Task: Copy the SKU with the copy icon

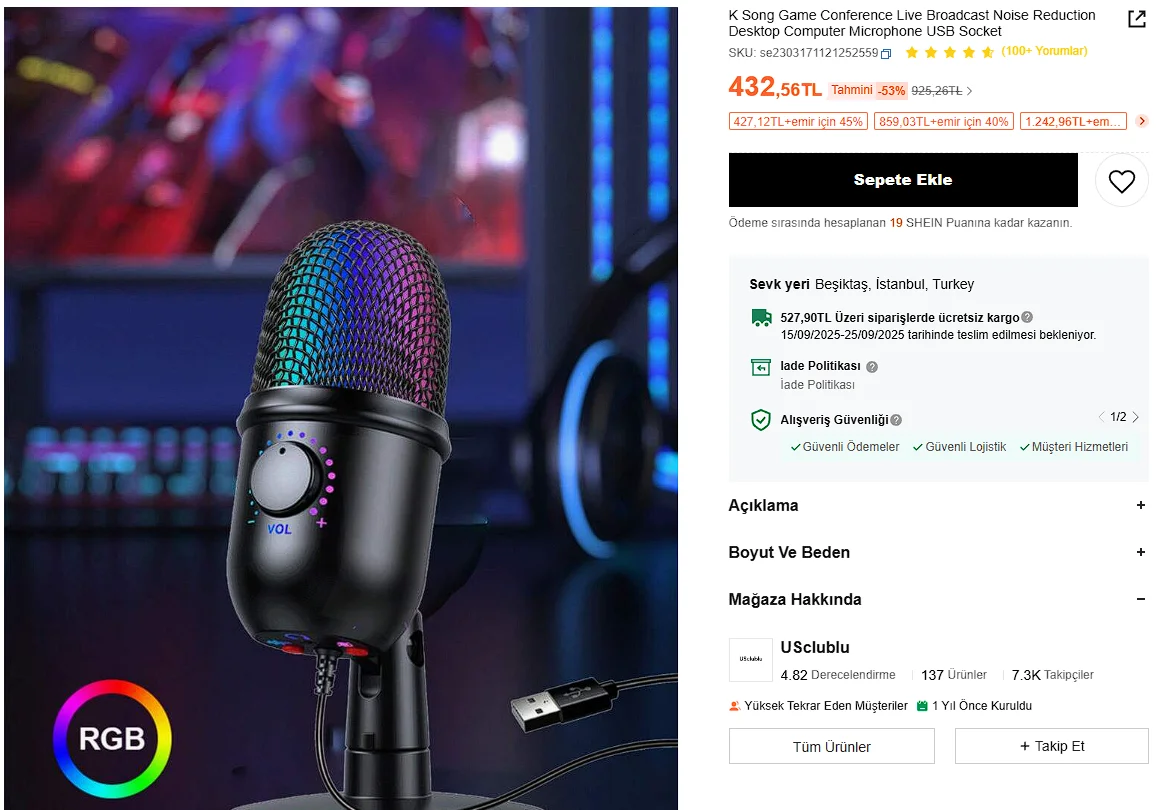Action: [886, 53]
